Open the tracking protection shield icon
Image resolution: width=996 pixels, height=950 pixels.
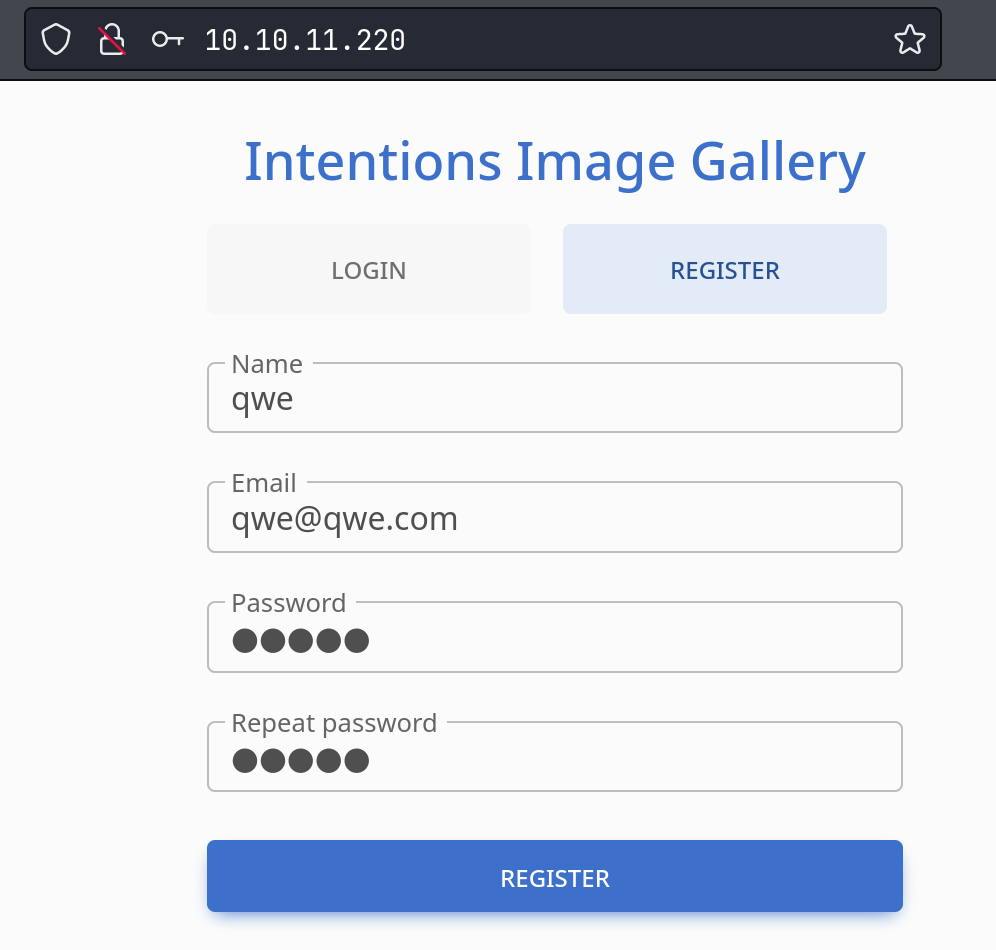(56, 40)
